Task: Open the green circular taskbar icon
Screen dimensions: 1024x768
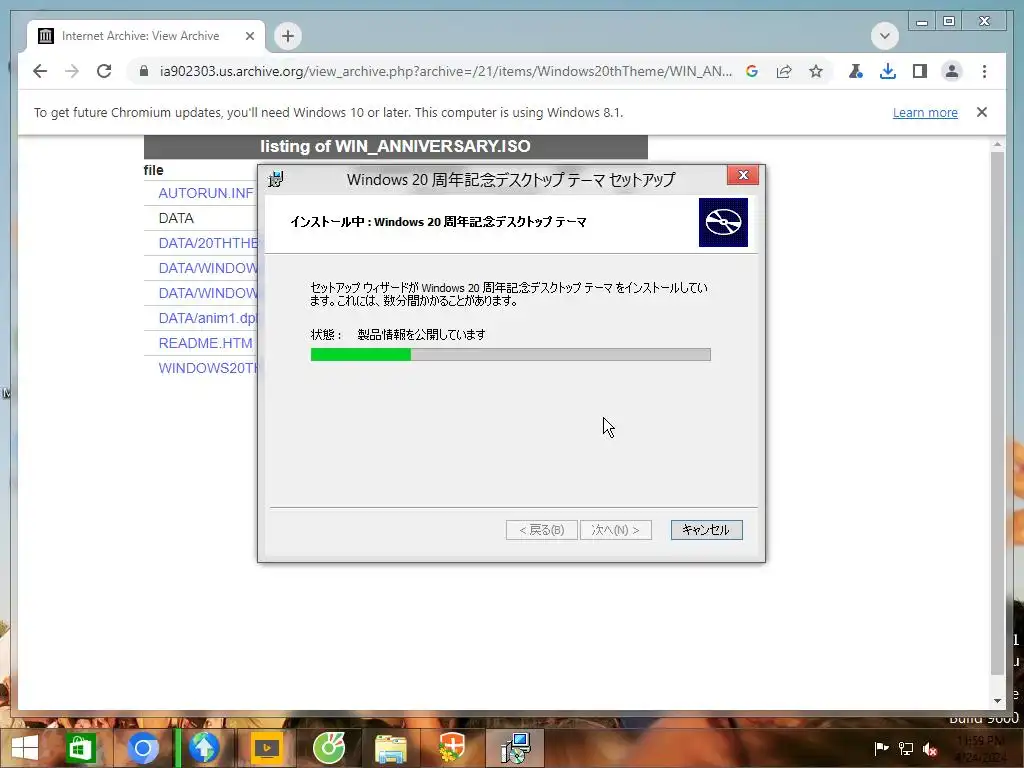Action: point(328,748)
